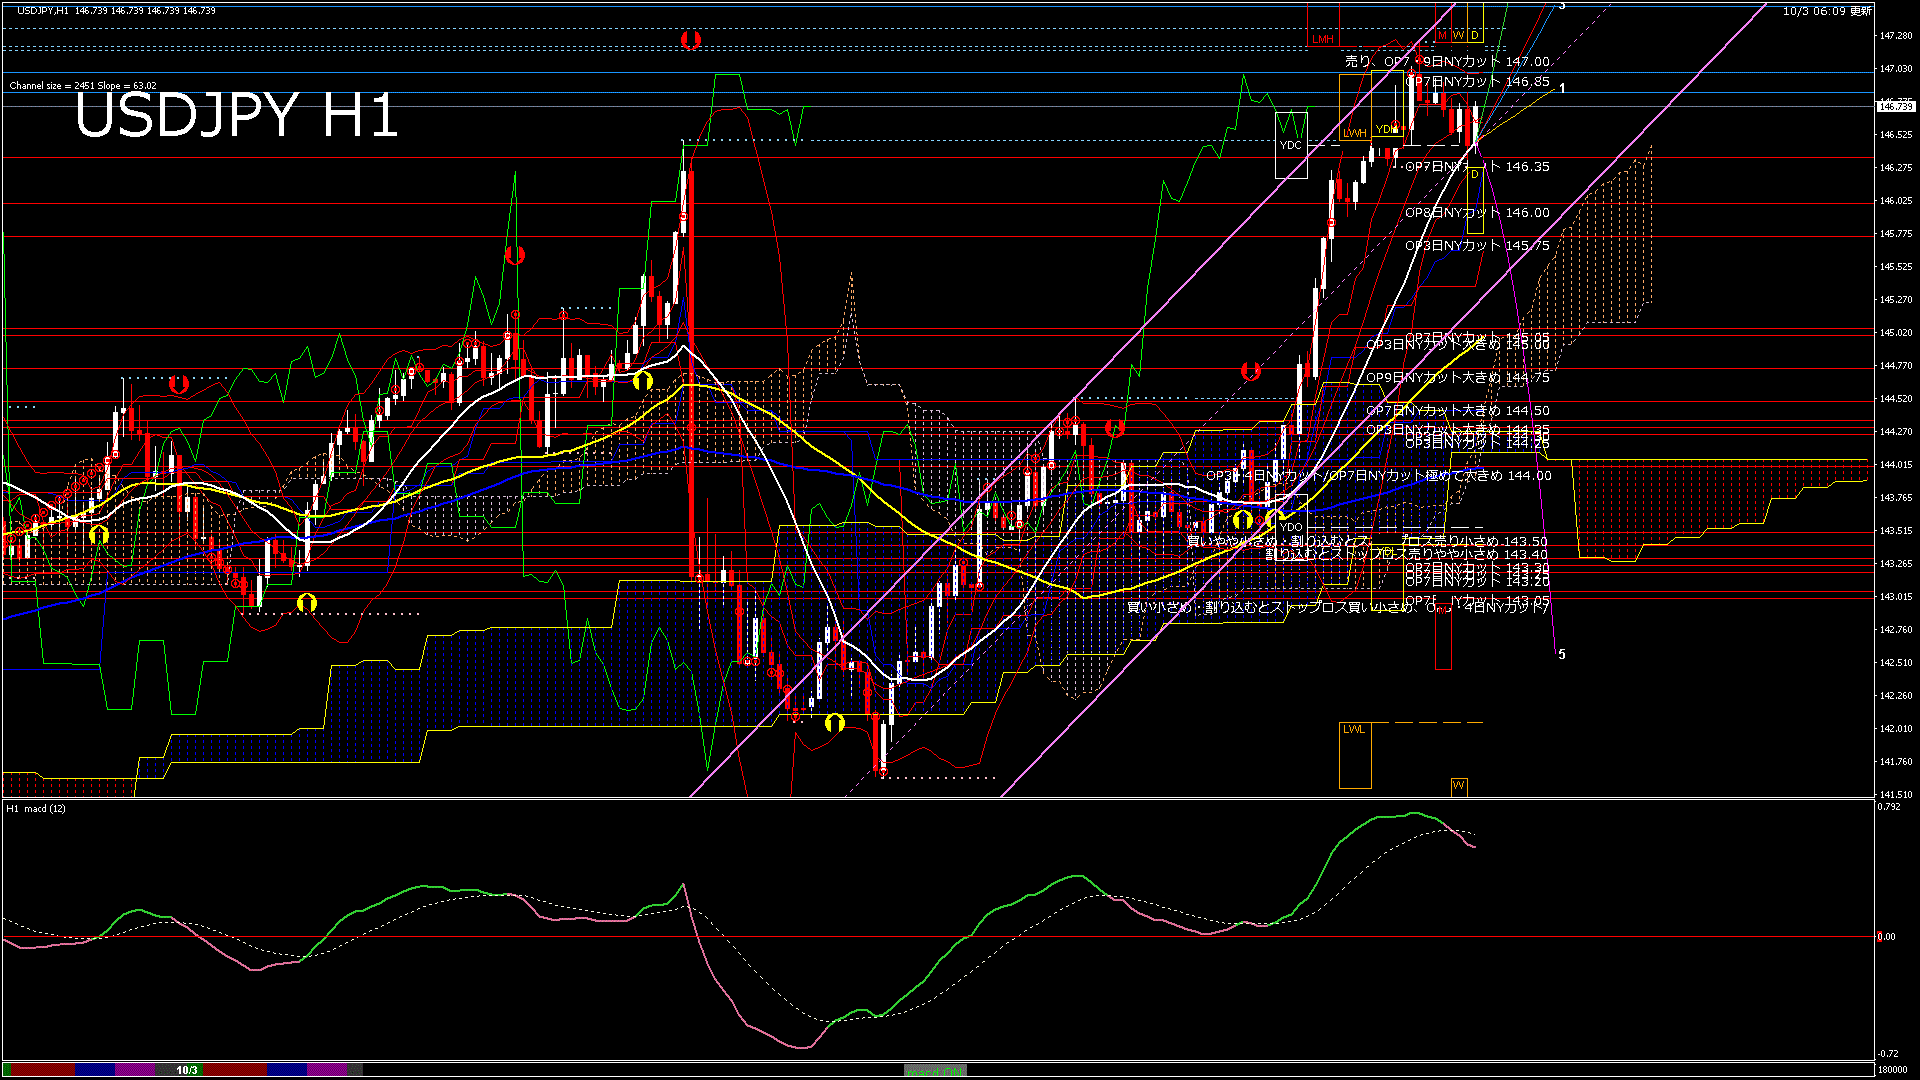Click the 10/3 date marker on session bar

(x=187, y=1071)
